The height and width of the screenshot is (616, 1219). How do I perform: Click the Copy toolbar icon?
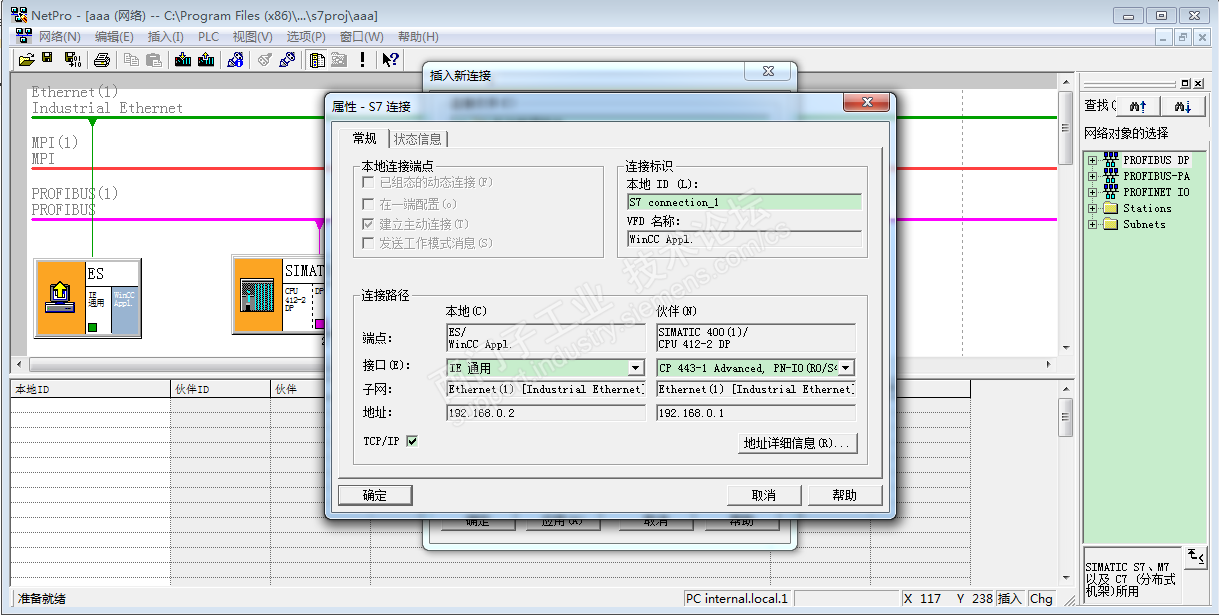click(x=131, y=60)
